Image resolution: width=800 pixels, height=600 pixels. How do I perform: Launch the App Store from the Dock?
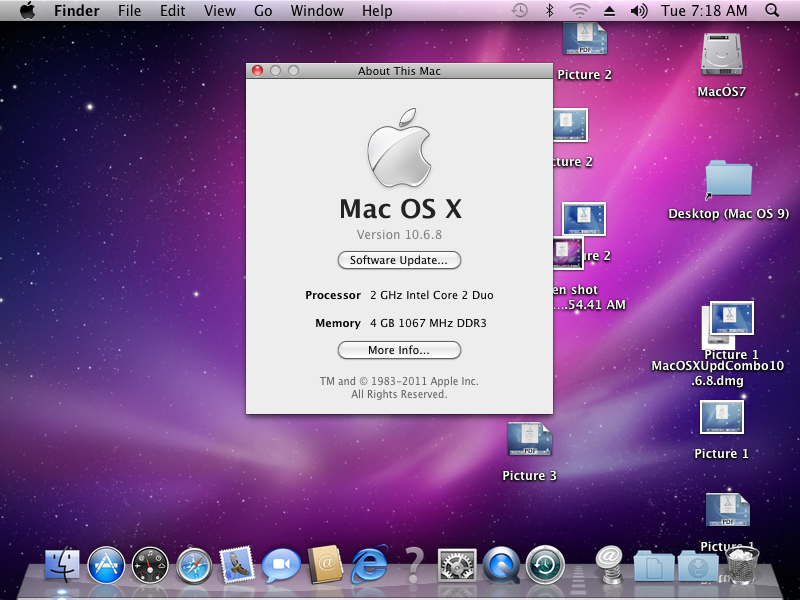pos(106,565)
